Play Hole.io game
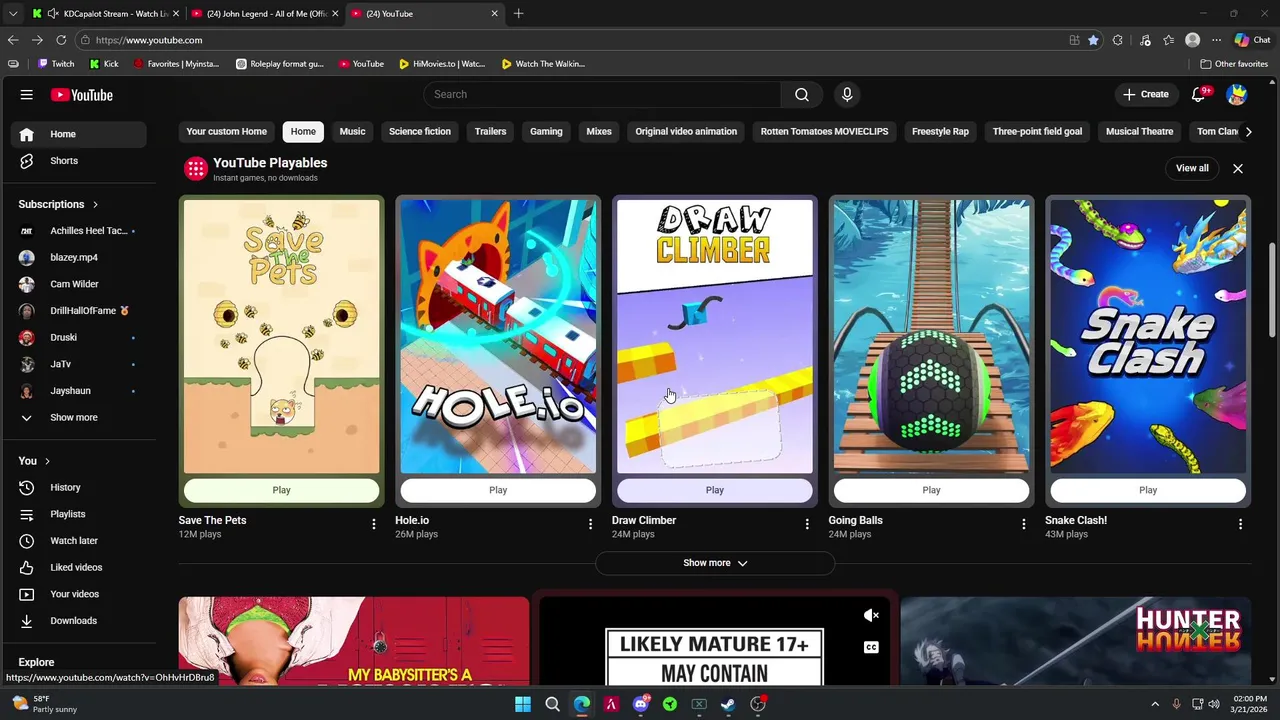The image size is (1280, 720). [498, 490]
